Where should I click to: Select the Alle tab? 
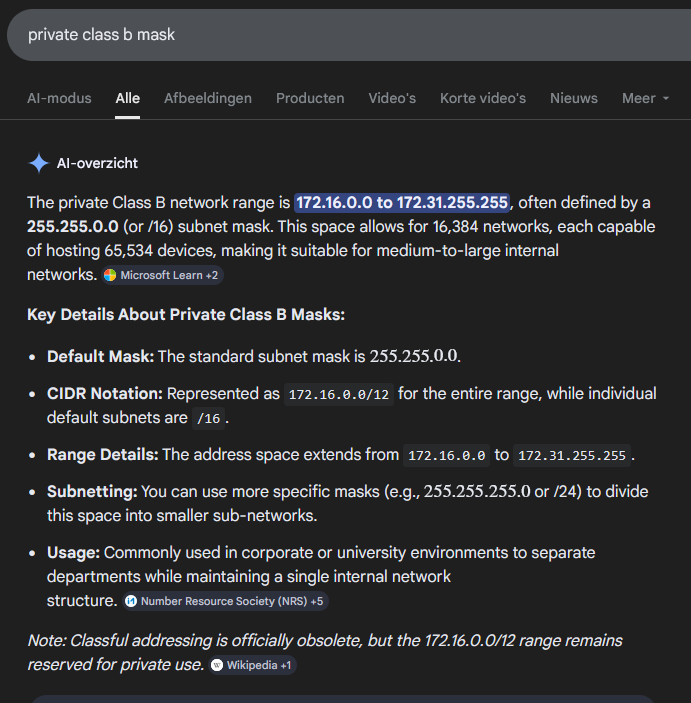127,98
